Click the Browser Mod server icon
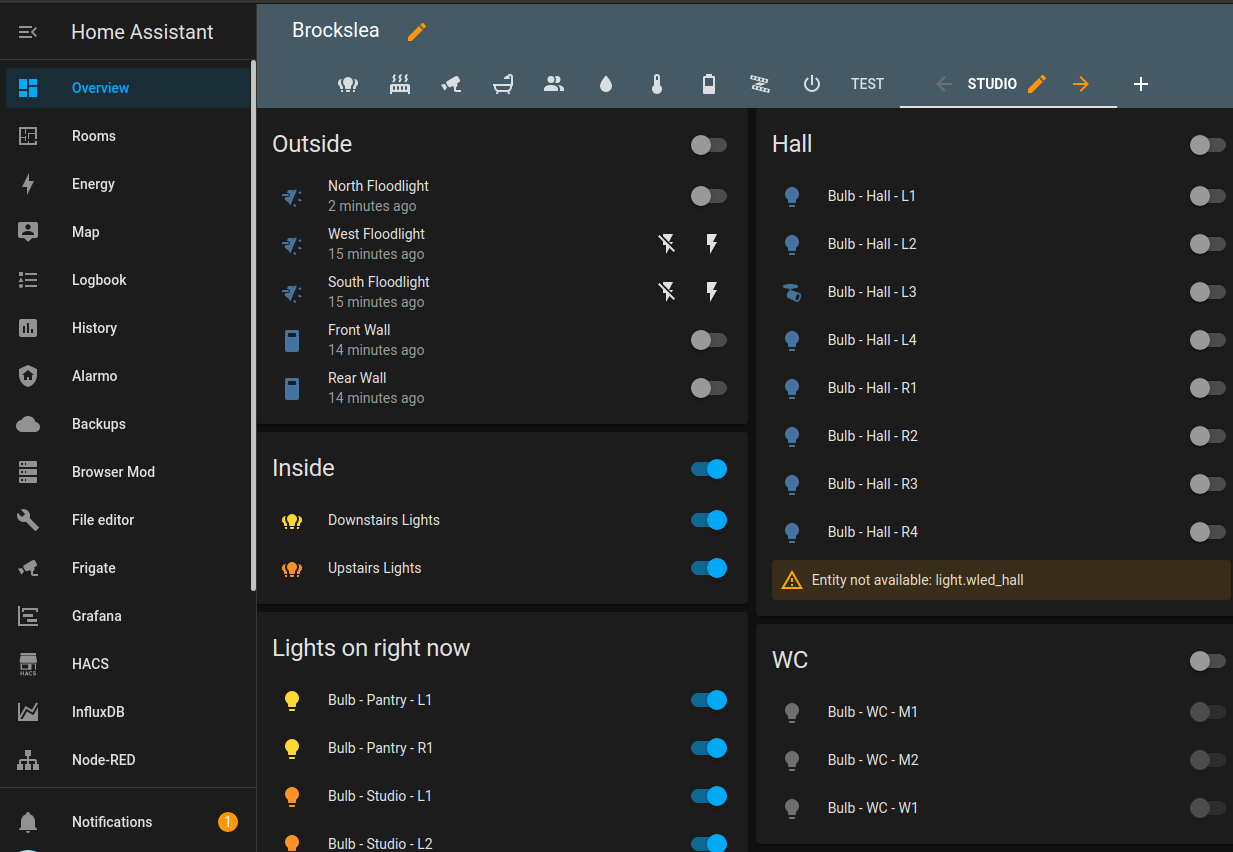This screenshot has height=852, width=1233. point(28,472)
